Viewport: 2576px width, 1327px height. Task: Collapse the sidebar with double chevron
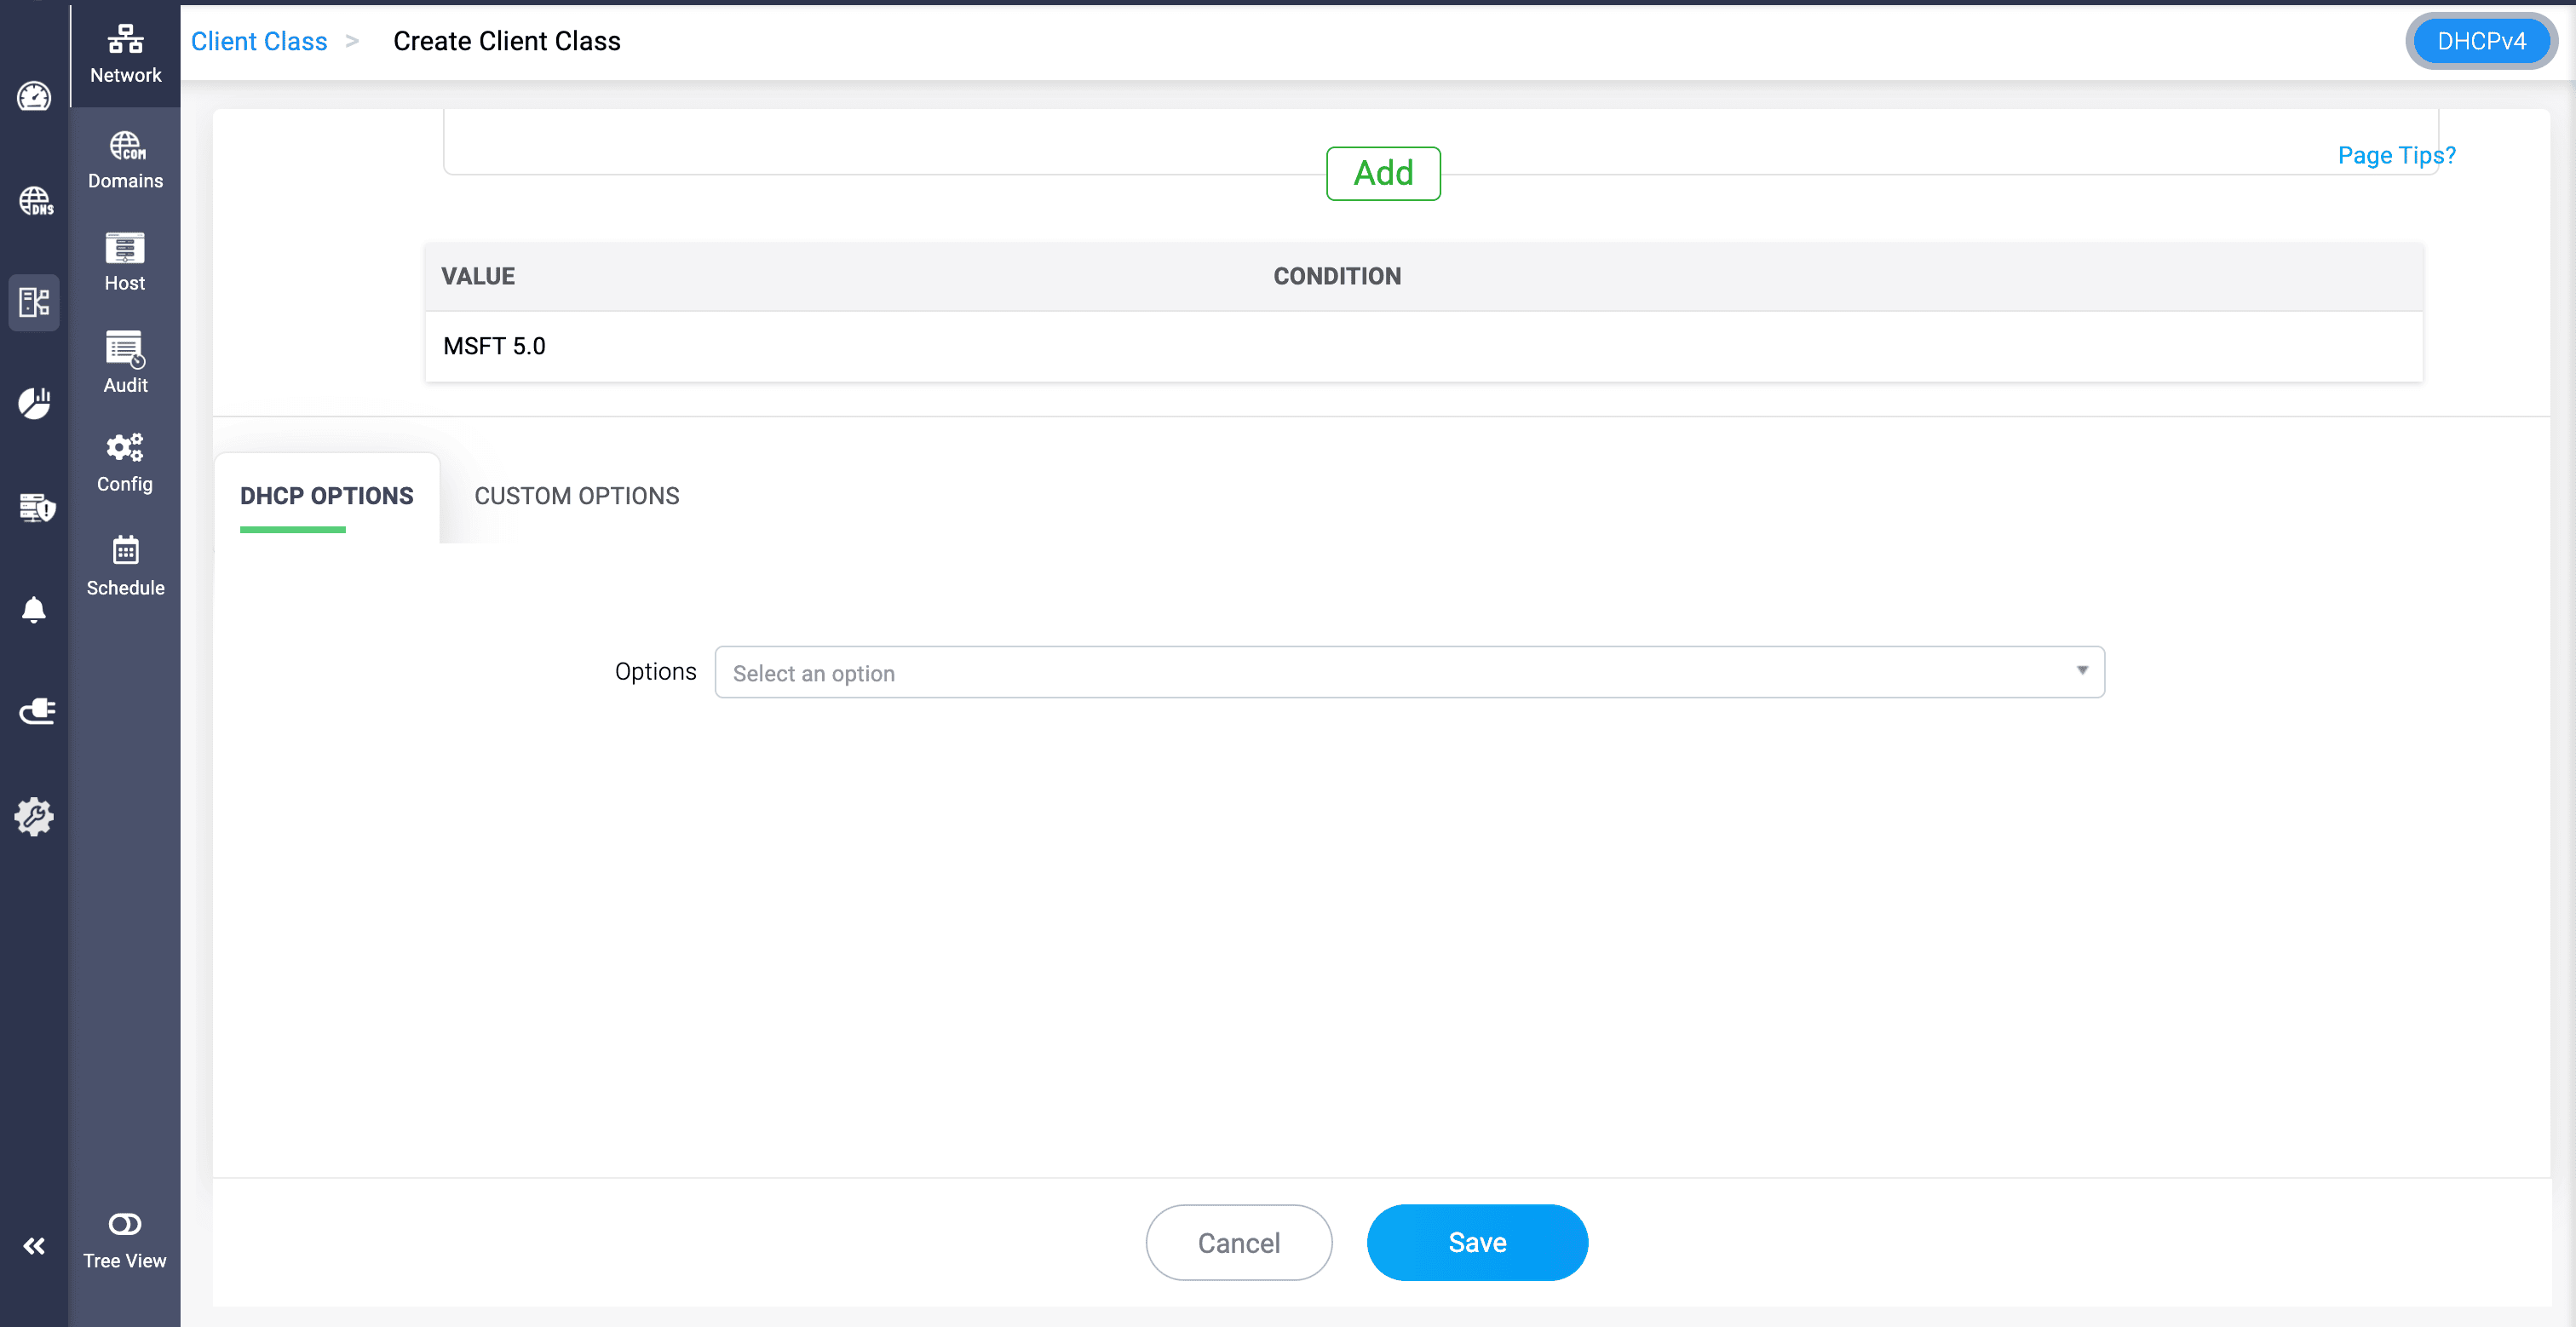[x=34, y=1245]
